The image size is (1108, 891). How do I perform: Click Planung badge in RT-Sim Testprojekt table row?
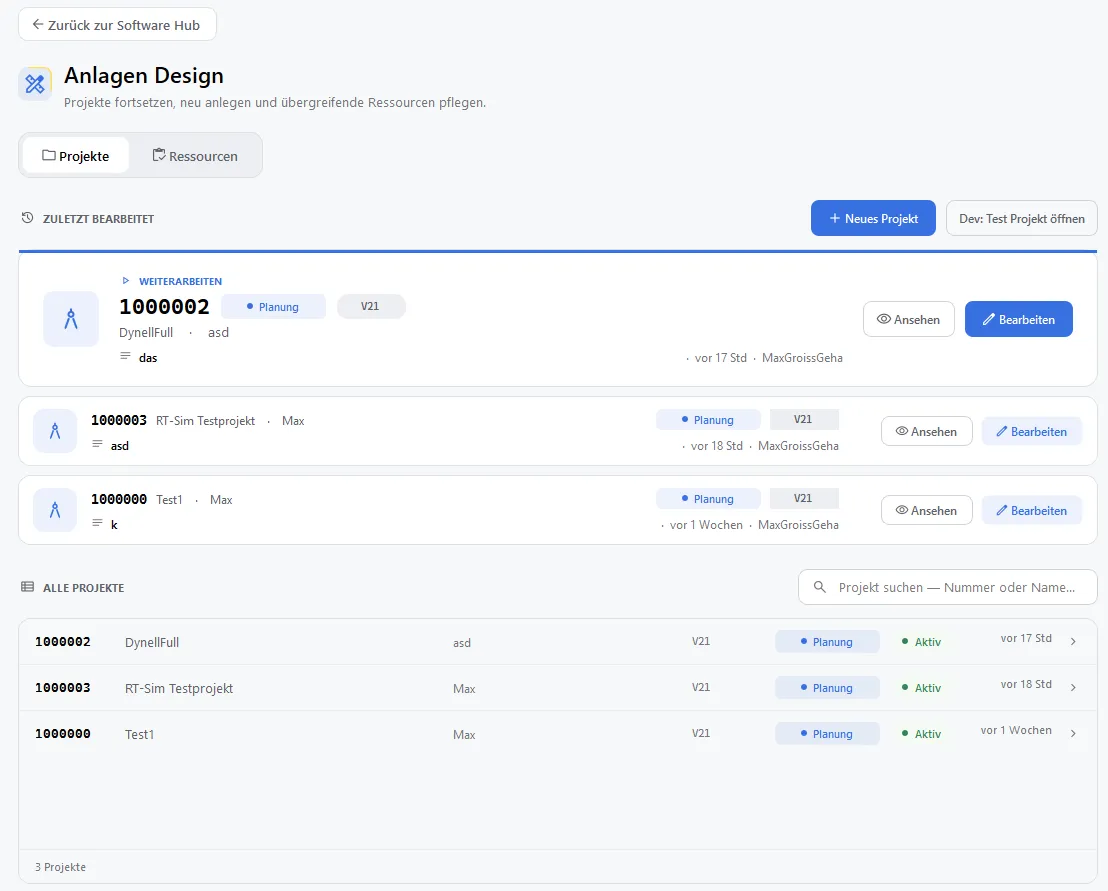pyautogui.click(x=827, y=688)
